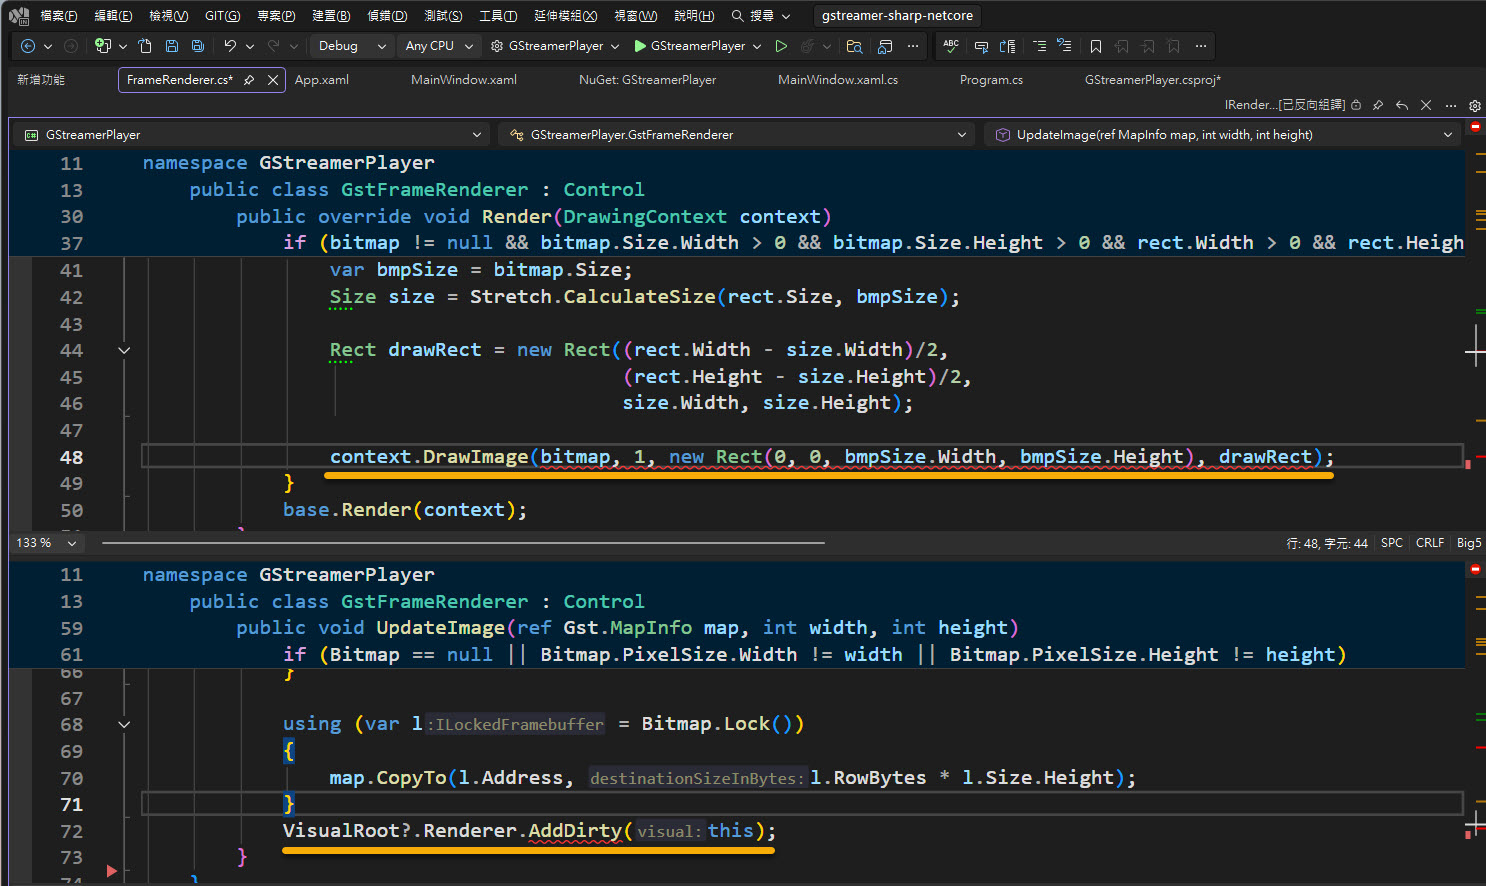The image size is (1486, 886).
Task: Toggle pin on FrameRenderer.cs tab
Action: click(x=249, y=80)
